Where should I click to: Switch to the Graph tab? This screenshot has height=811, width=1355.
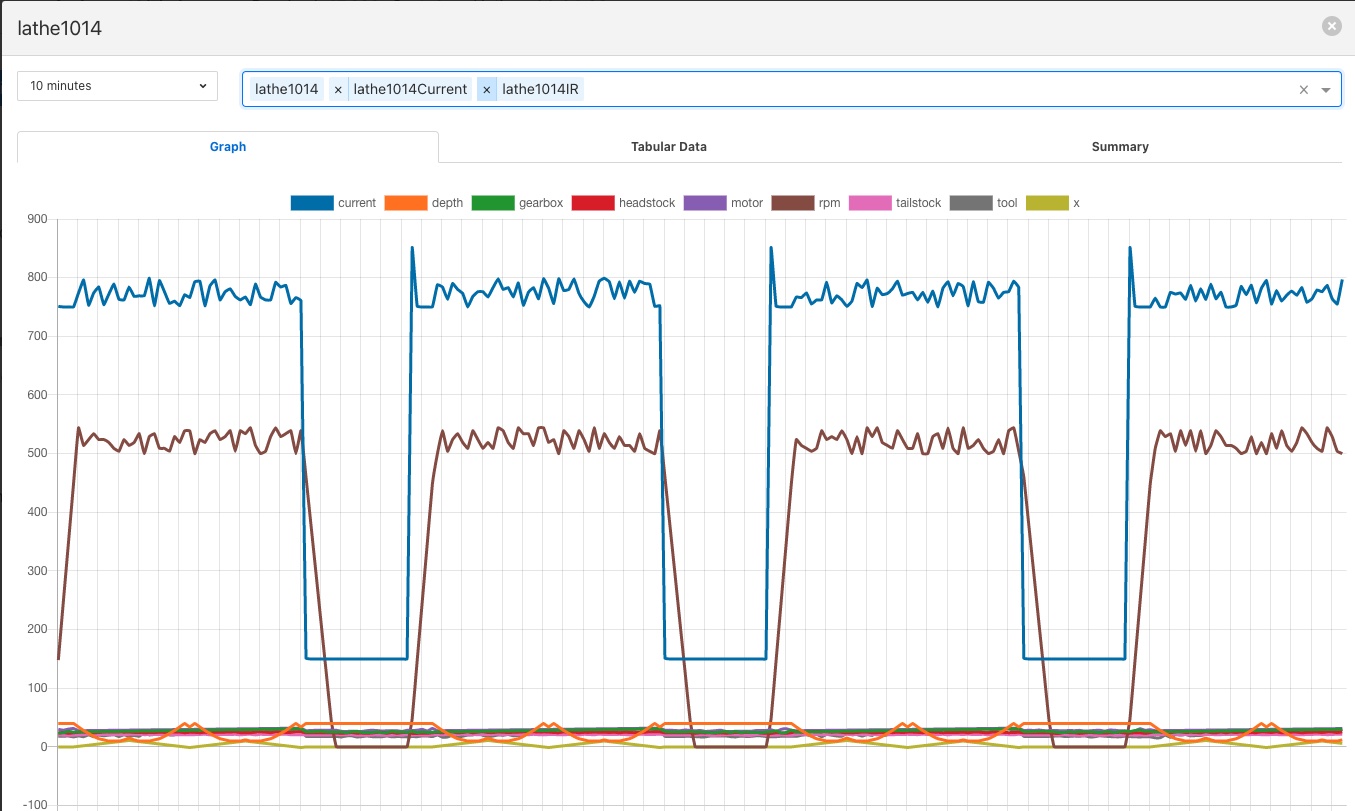(x=228, y=146)
